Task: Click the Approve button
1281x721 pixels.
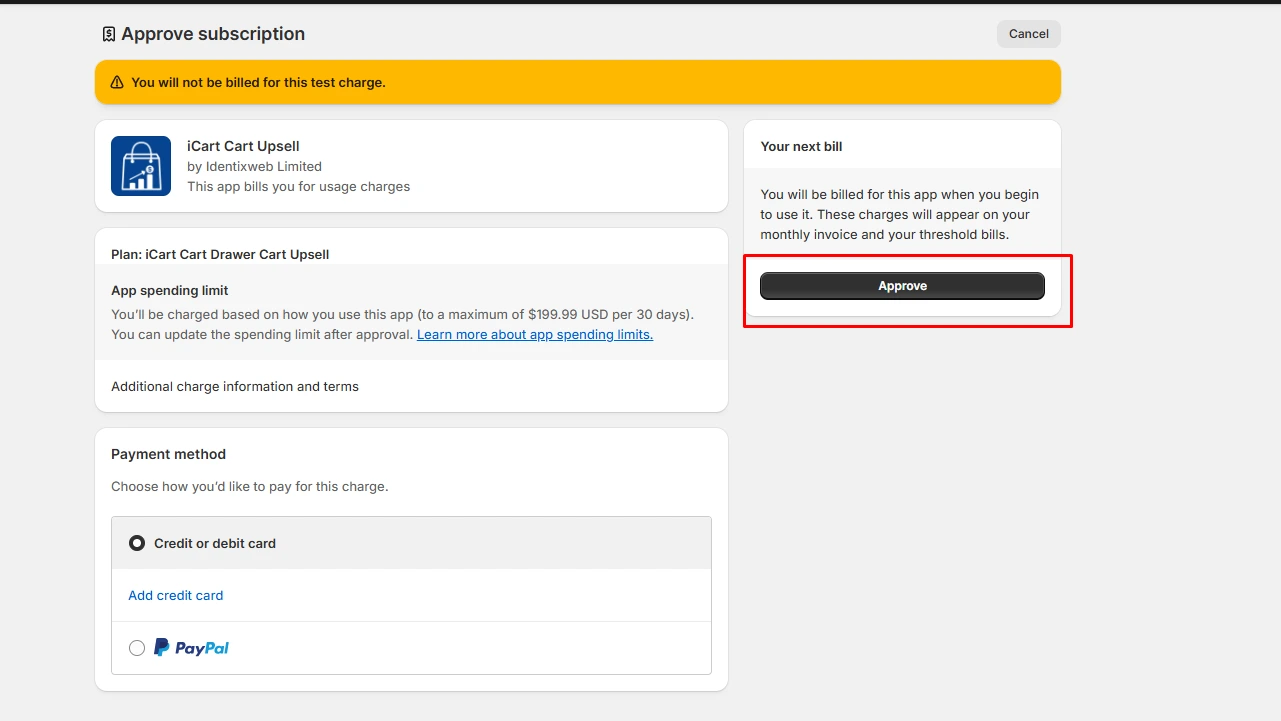Action: (x=902, y=286)
